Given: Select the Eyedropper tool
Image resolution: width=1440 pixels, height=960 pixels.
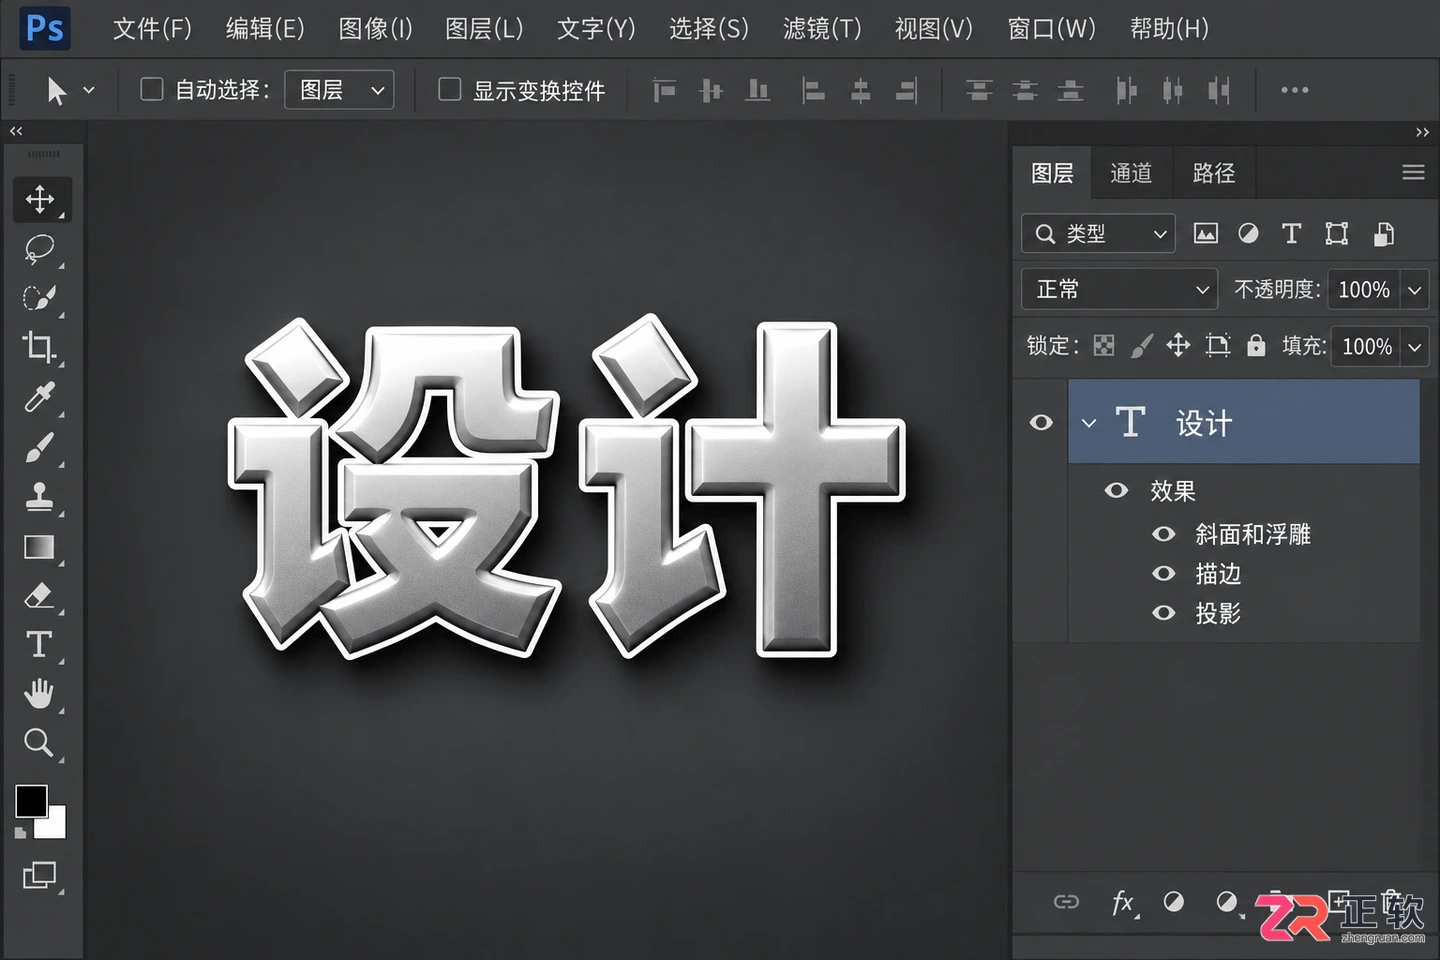Looking at the screenshot, I should pos(39,397).
